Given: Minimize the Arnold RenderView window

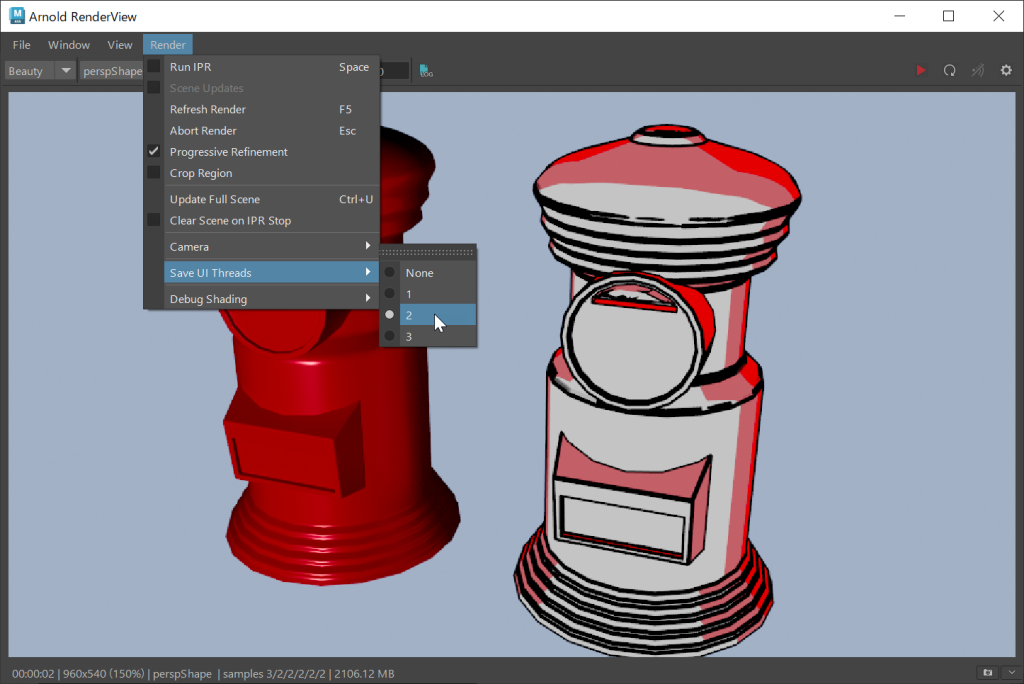Looking at the screenshot, I should click(x=899, y=16).
